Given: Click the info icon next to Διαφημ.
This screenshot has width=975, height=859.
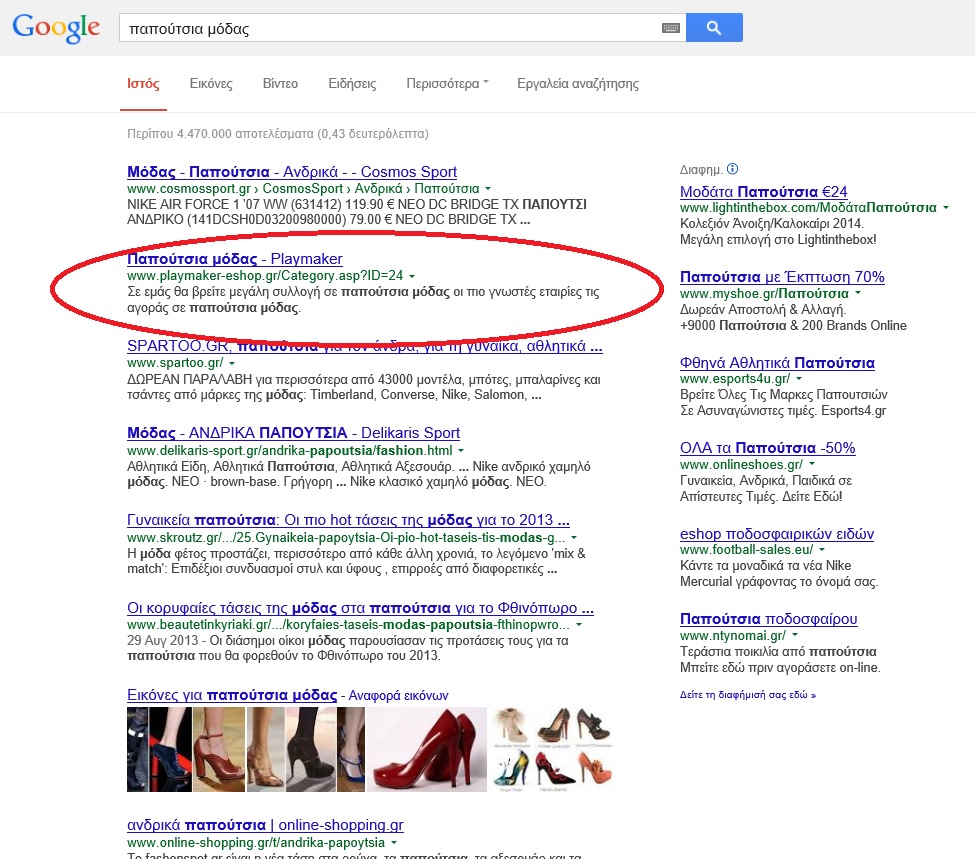Looking at the screenshot, I should [732, 169].
